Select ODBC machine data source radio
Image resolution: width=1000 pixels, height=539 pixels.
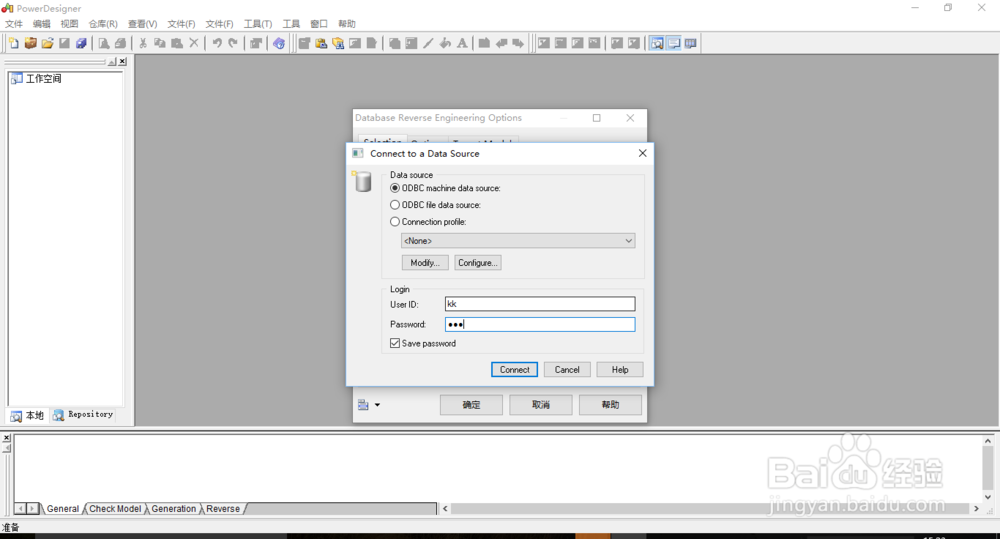point(395,188)
